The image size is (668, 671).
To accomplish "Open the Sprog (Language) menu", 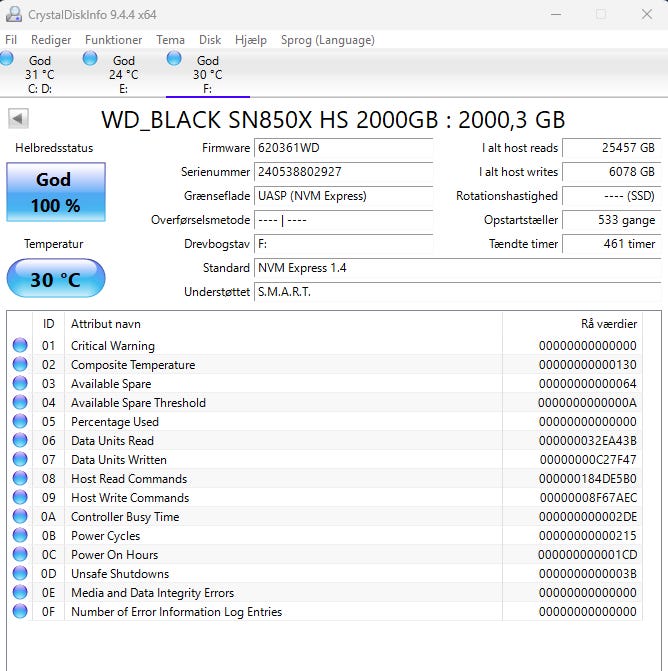I will [328, 40].
